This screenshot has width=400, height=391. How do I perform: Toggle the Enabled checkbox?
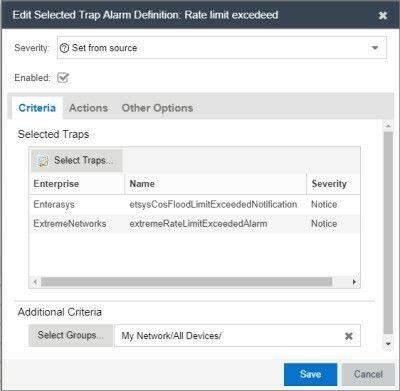coord(63,78)
